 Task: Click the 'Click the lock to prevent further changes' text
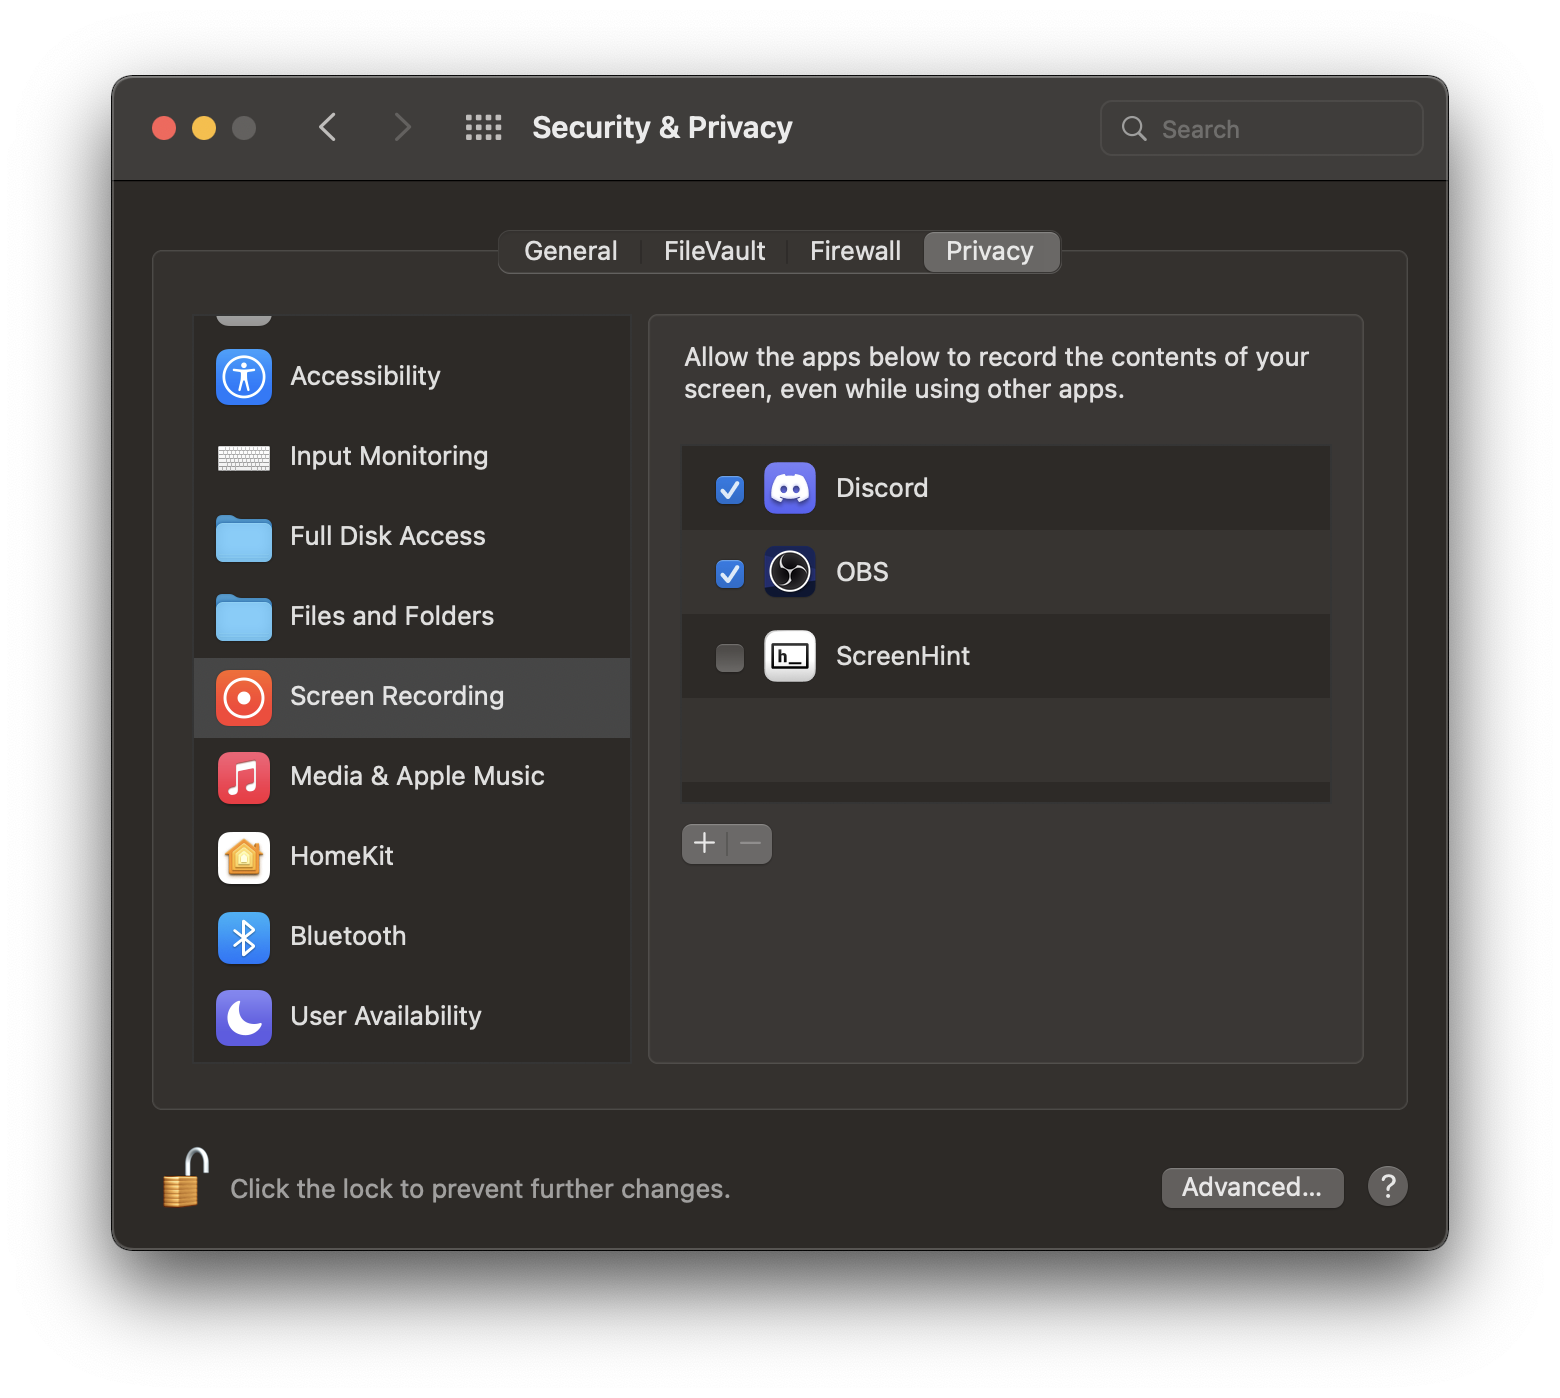(x=480, y=1189)
